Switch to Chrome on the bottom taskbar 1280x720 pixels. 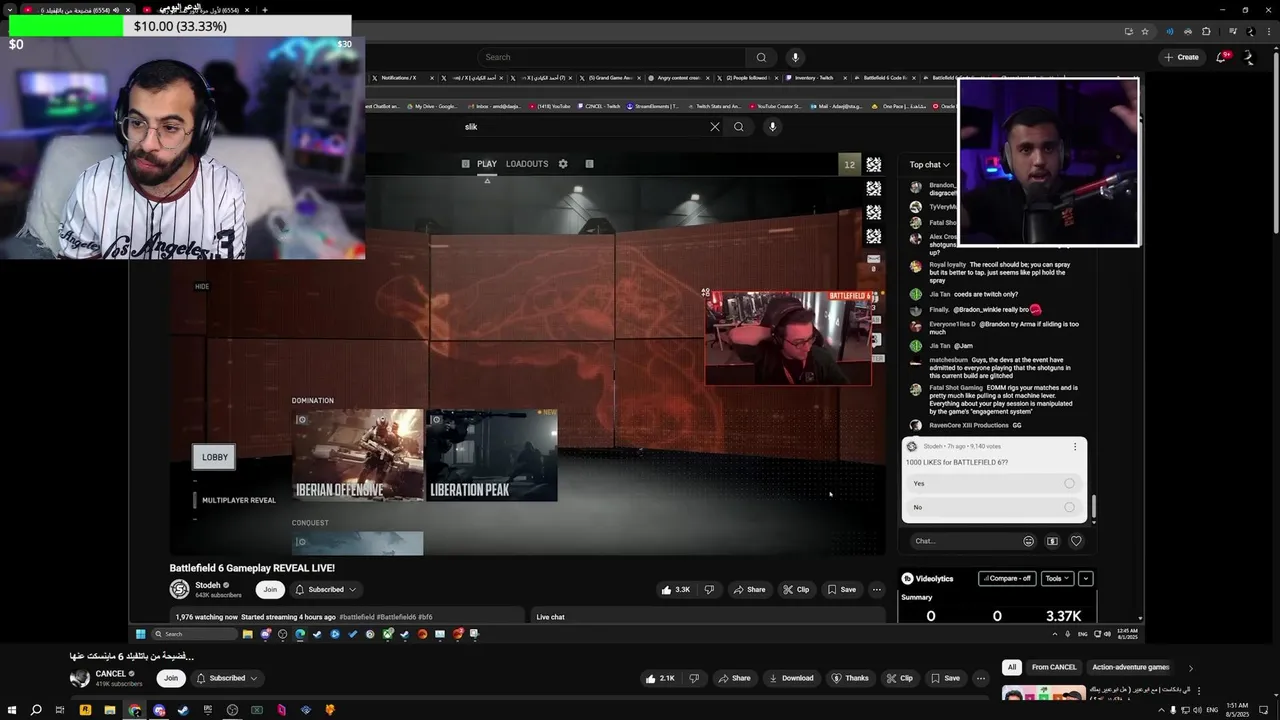tap(134, 710)
